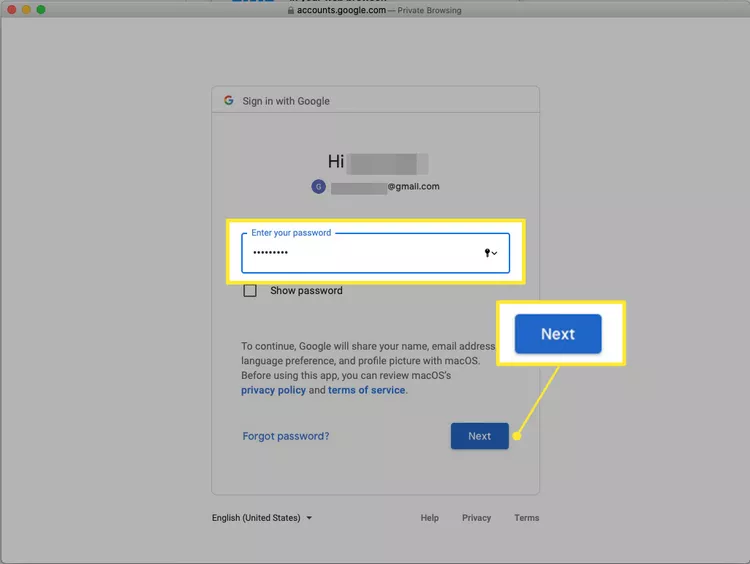Click the Next button beside Forgot password
The image size is (750, 564).
(x=480, y=436)
